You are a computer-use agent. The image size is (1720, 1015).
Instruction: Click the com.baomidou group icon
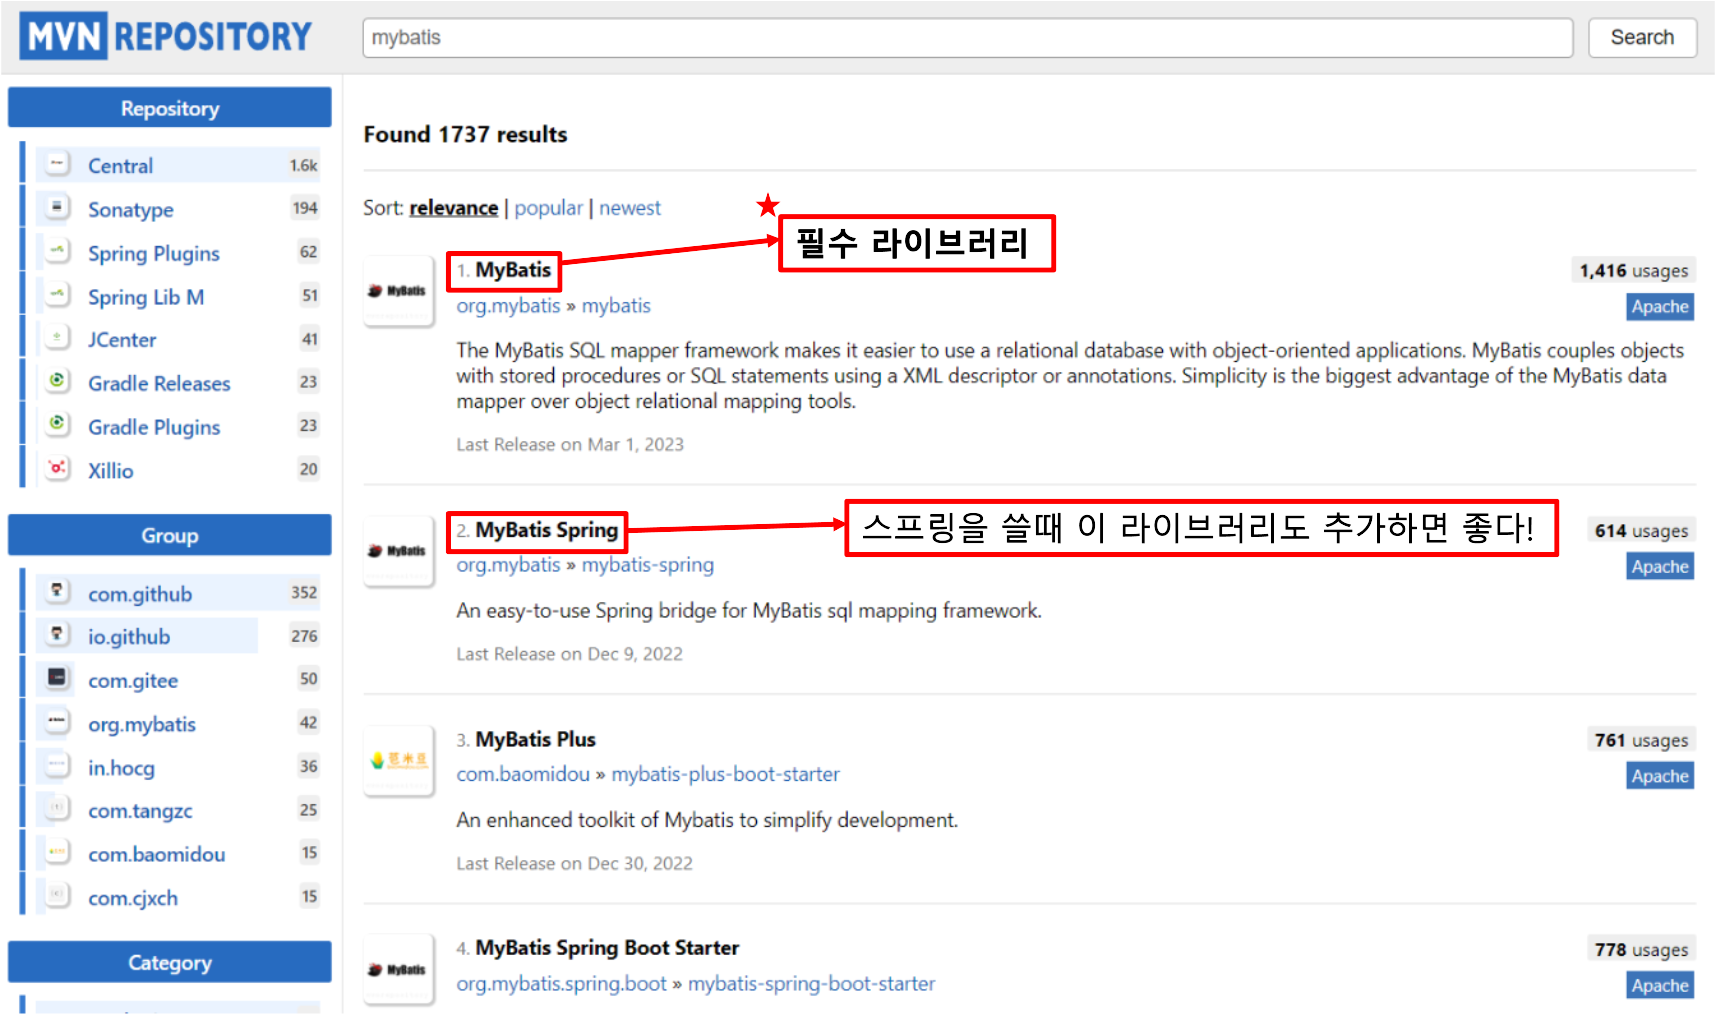58,853
